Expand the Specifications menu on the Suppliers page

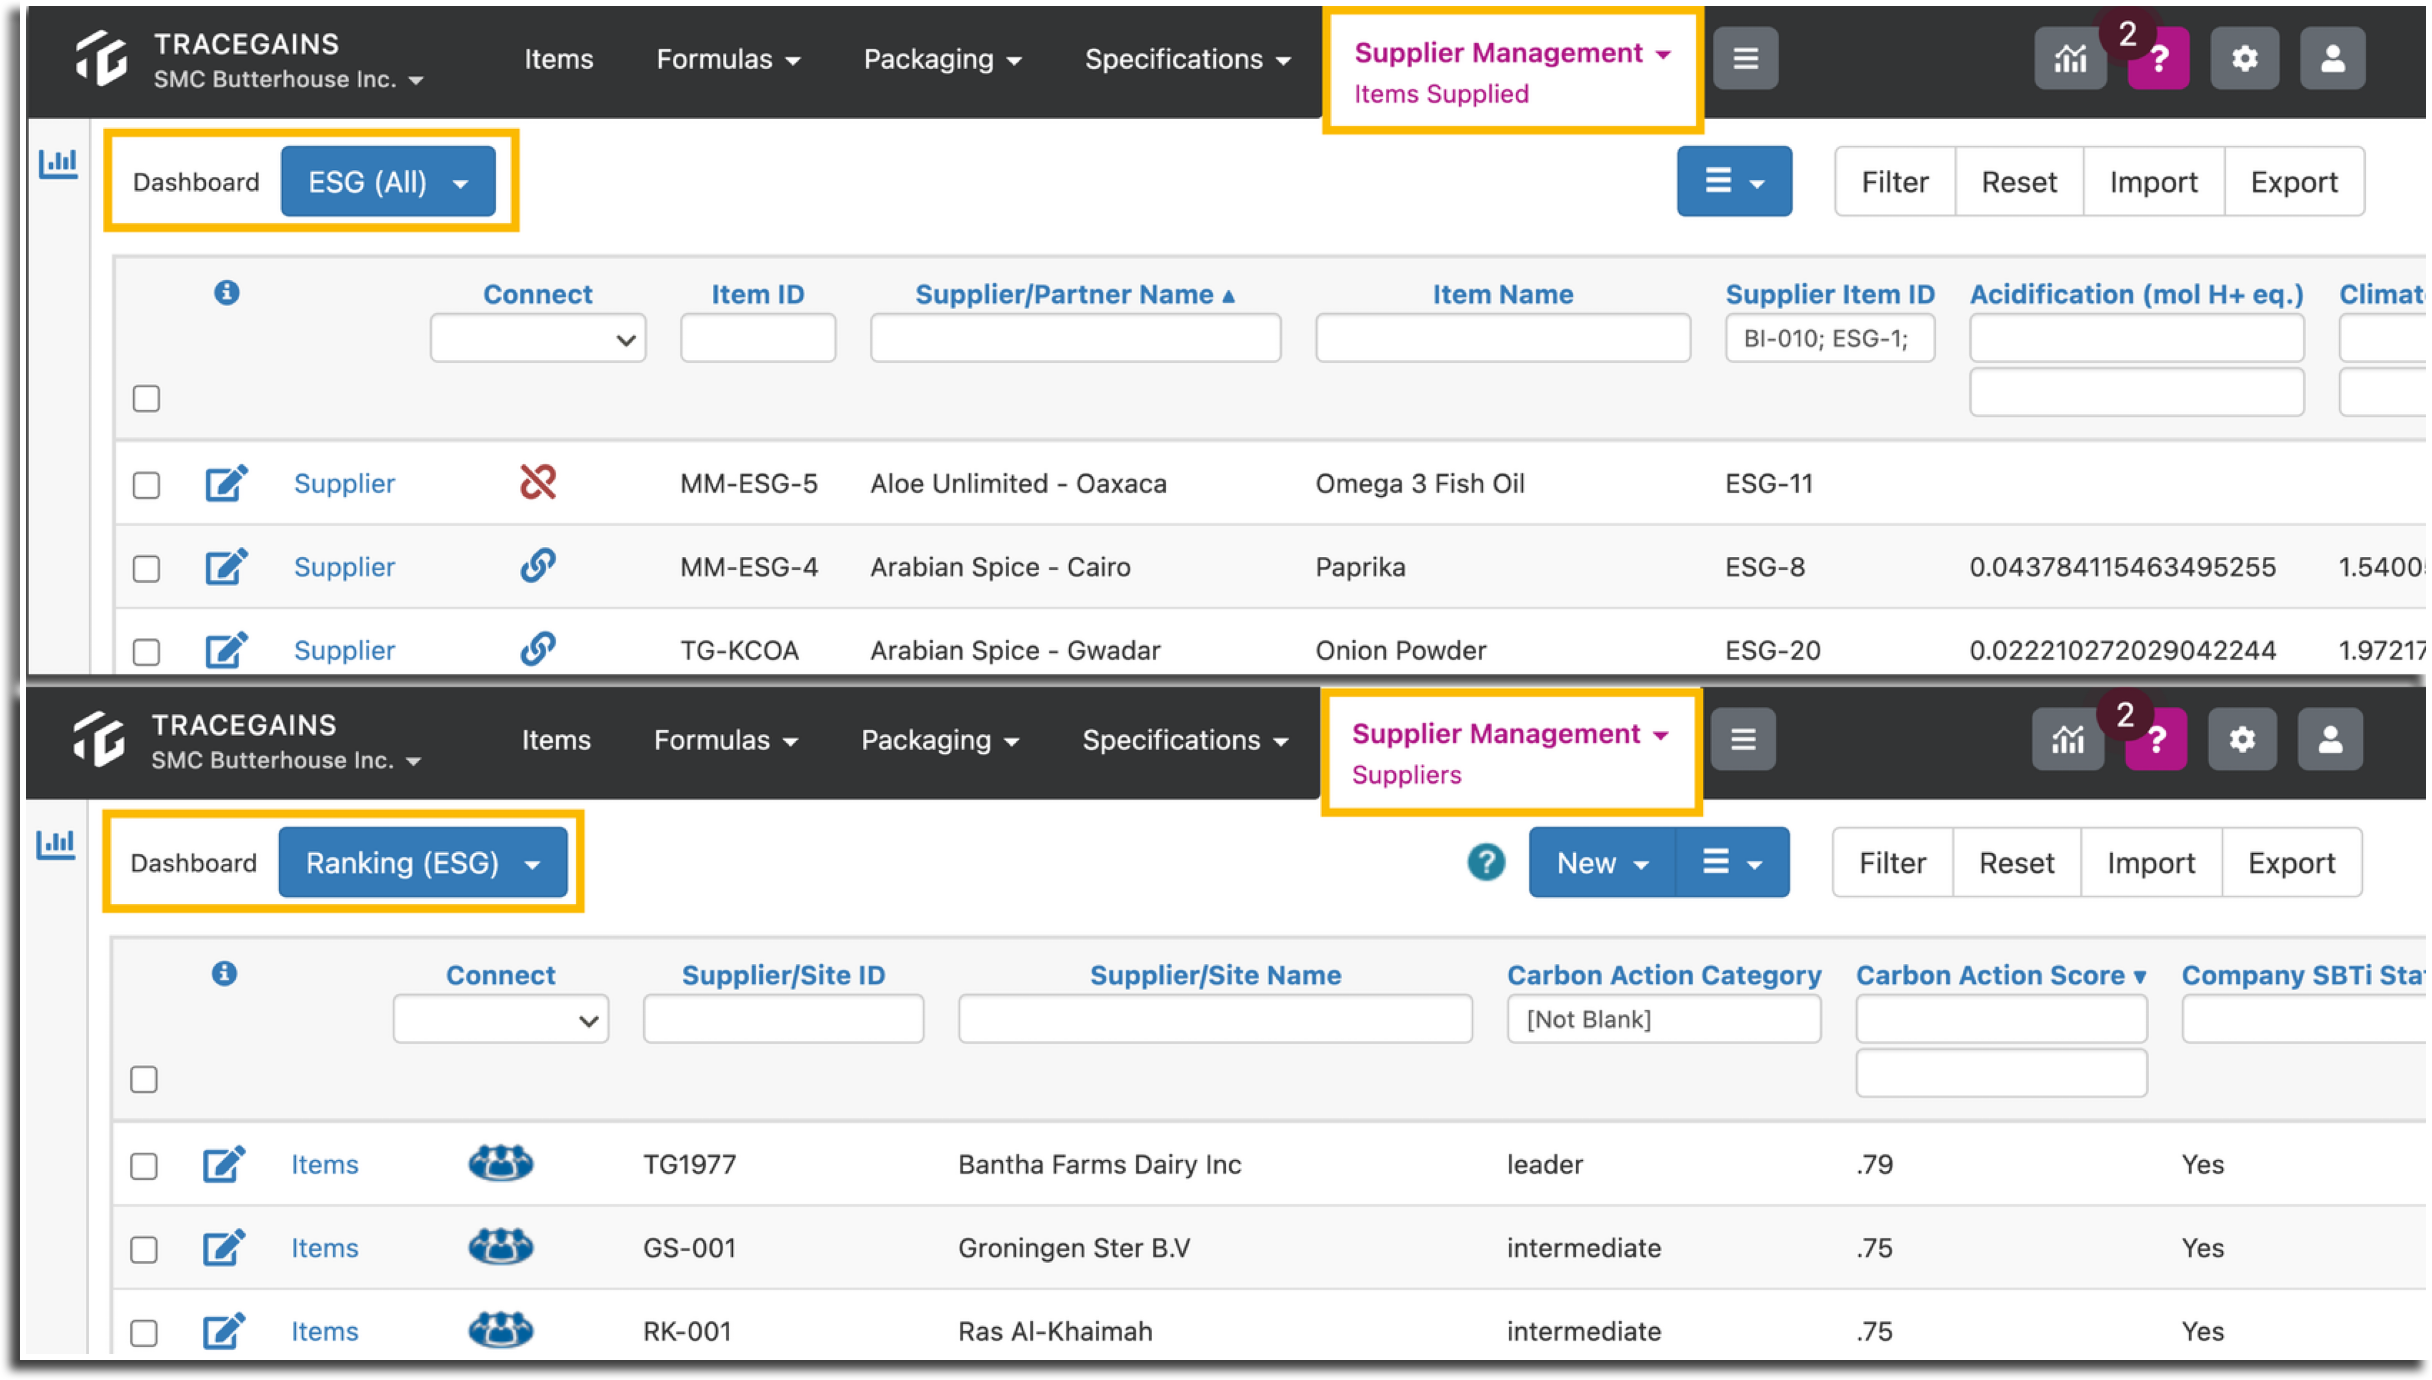tap(1185, 740)
